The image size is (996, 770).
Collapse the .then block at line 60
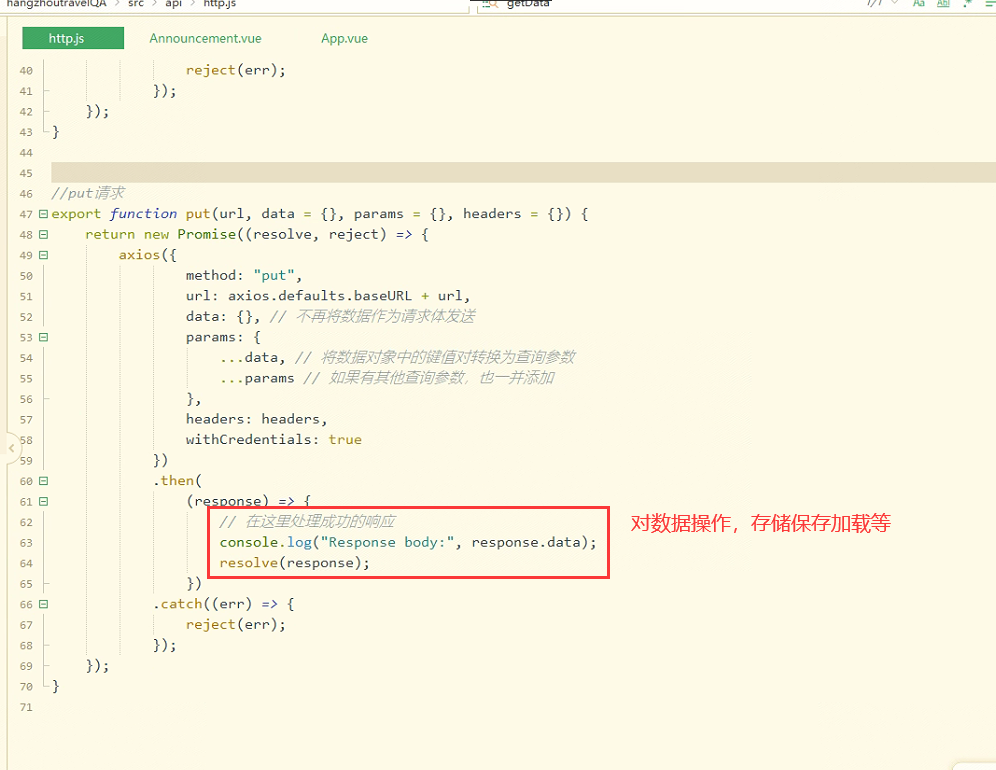click(x=43, y=481)
